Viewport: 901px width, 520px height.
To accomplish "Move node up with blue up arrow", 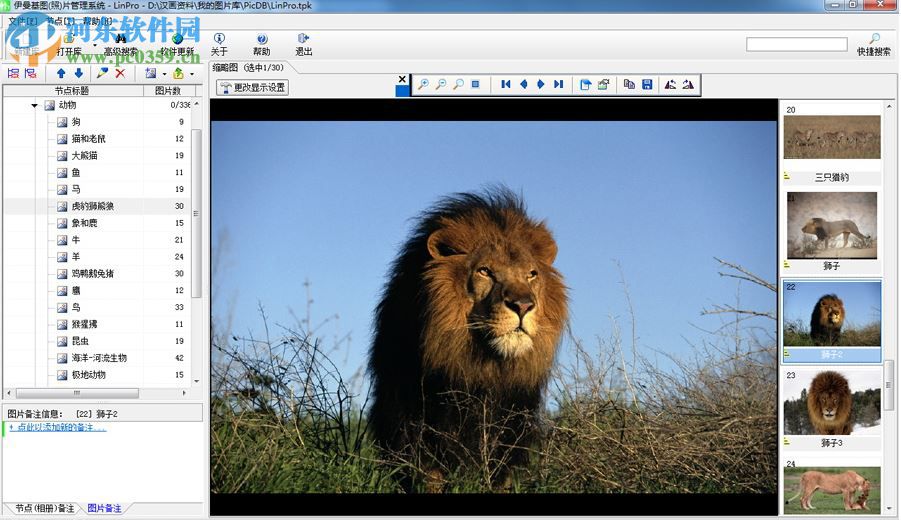I will click(61, 73).
